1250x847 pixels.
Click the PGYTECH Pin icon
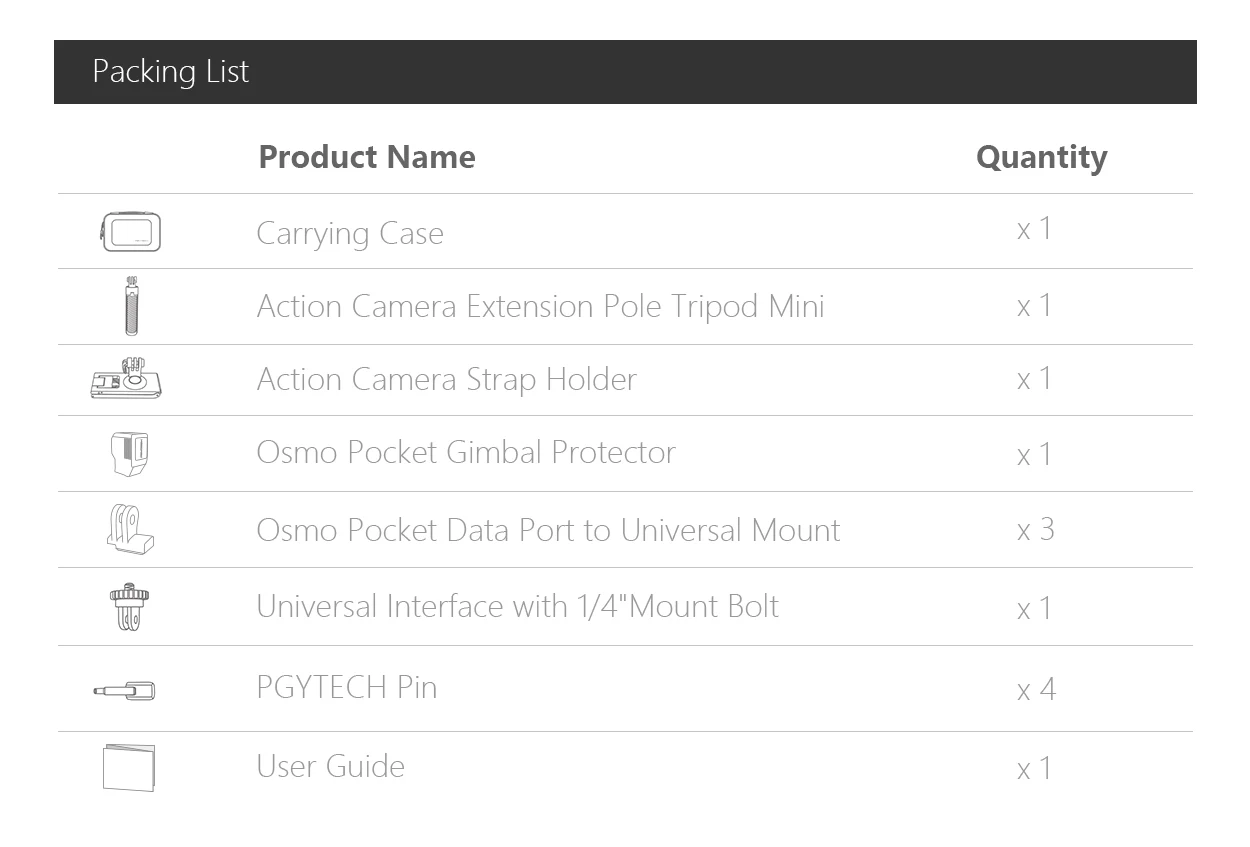(125, 690)
